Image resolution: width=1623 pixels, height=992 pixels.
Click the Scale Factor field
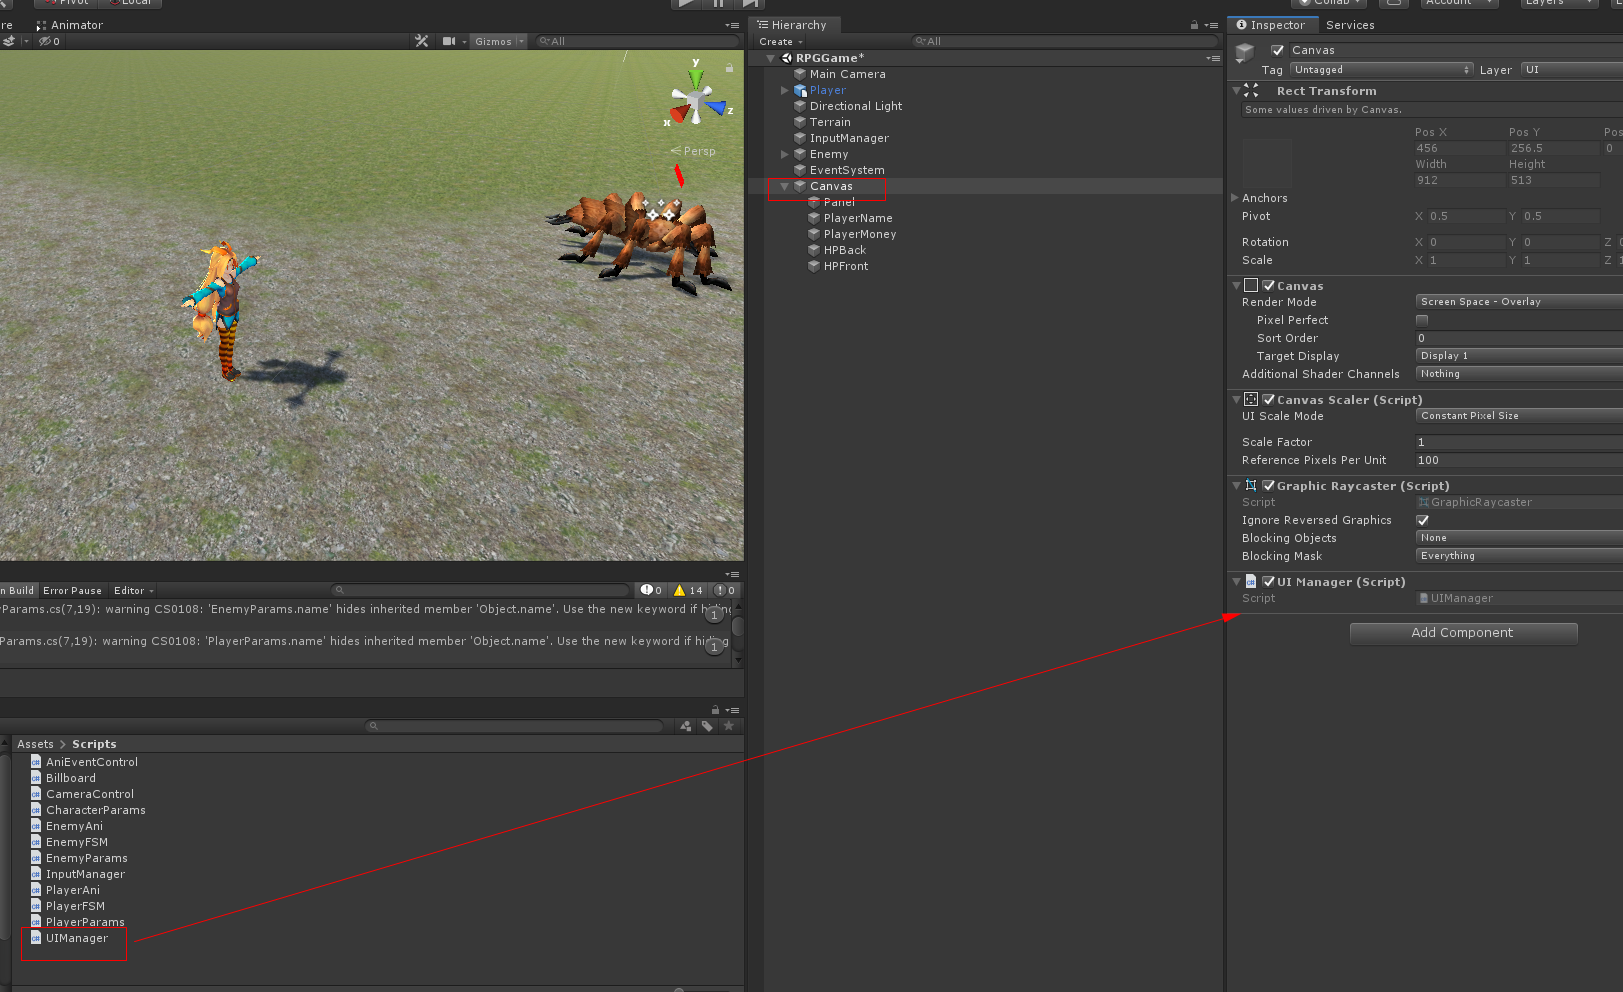pyautogui.click(x=1519, y=442)
